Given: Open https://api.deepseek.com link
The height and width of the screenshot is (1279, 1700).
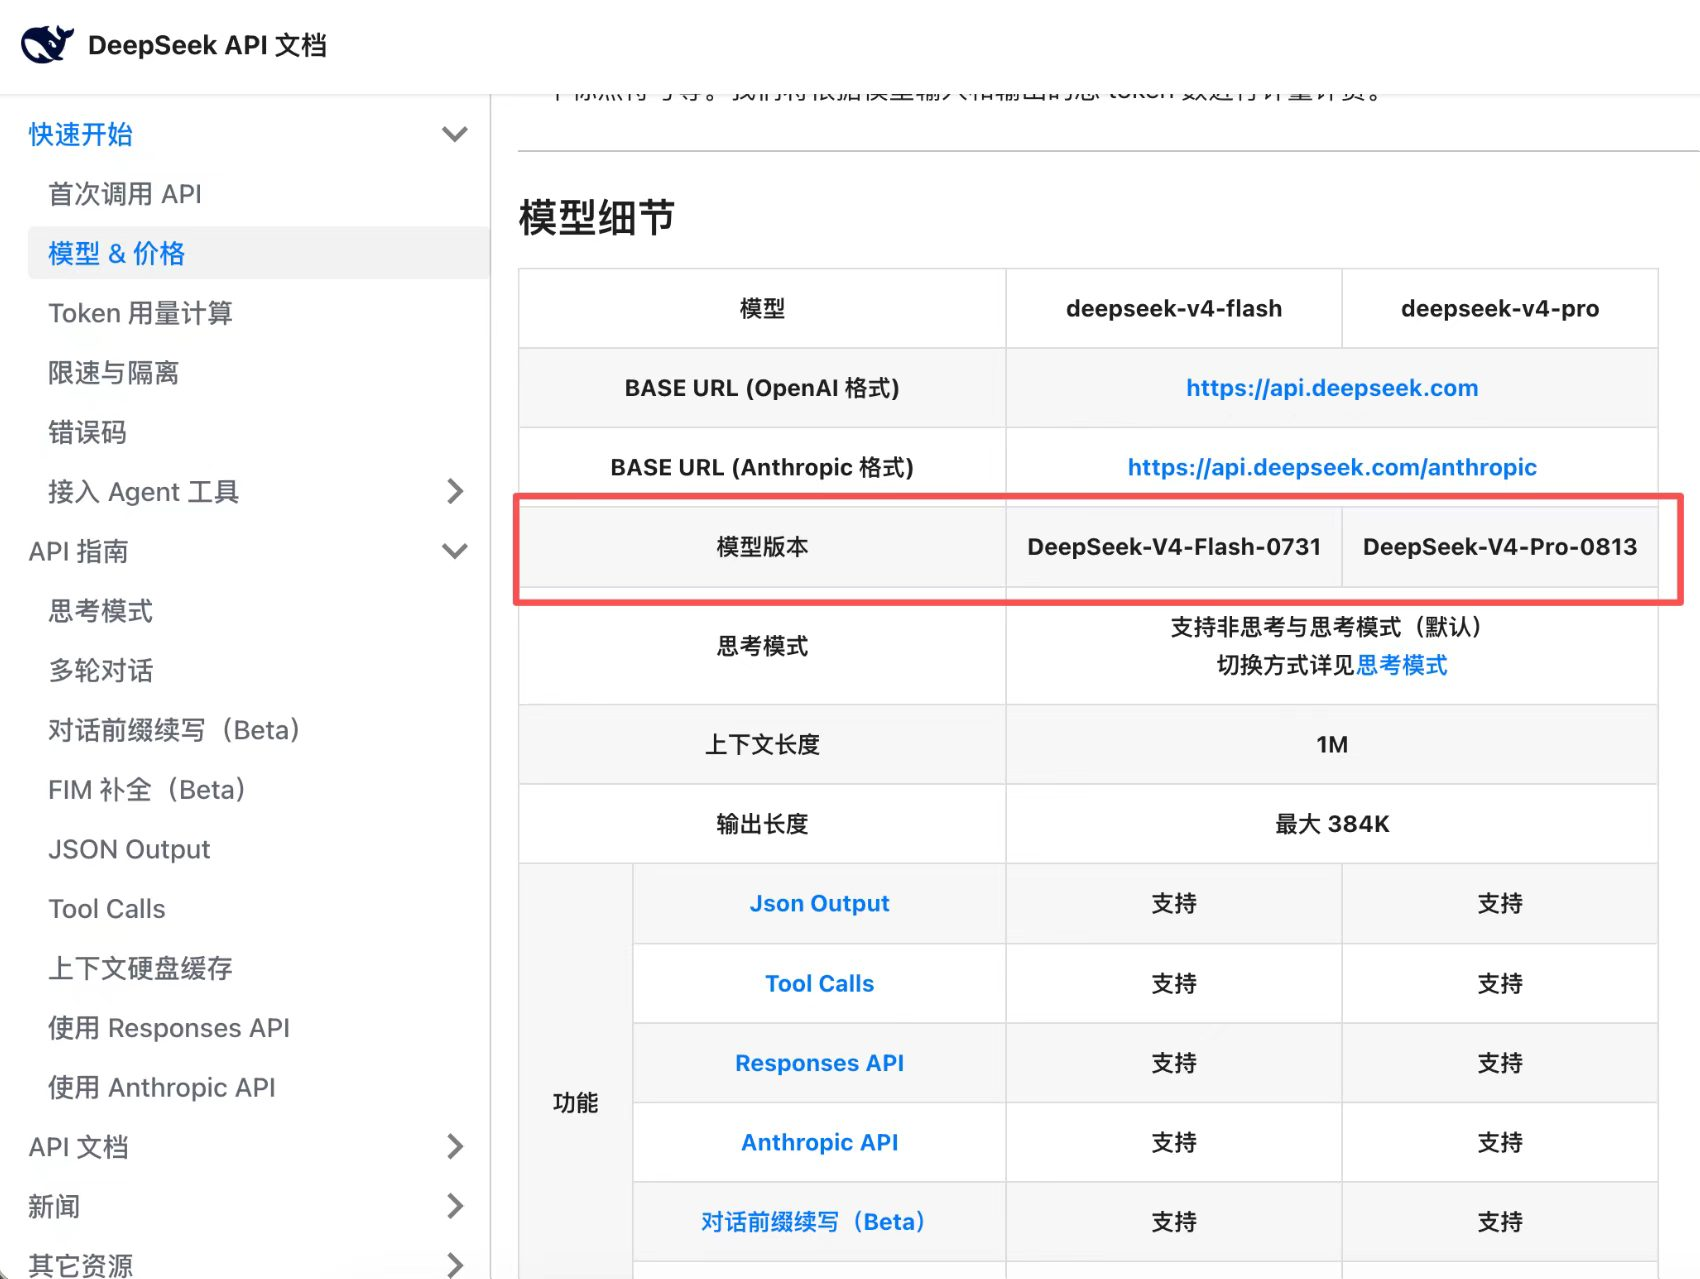Looking at the screenshot, I should coord(1332,388).
